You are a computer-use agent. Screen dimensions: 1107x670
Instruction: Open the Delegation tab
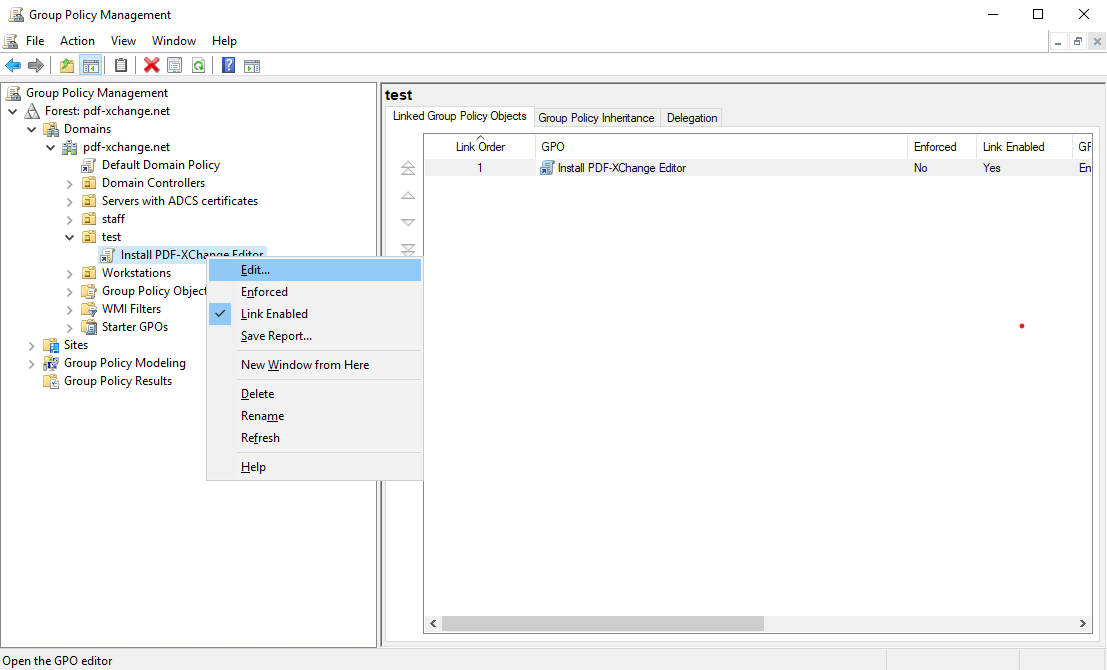coord(692,118)
